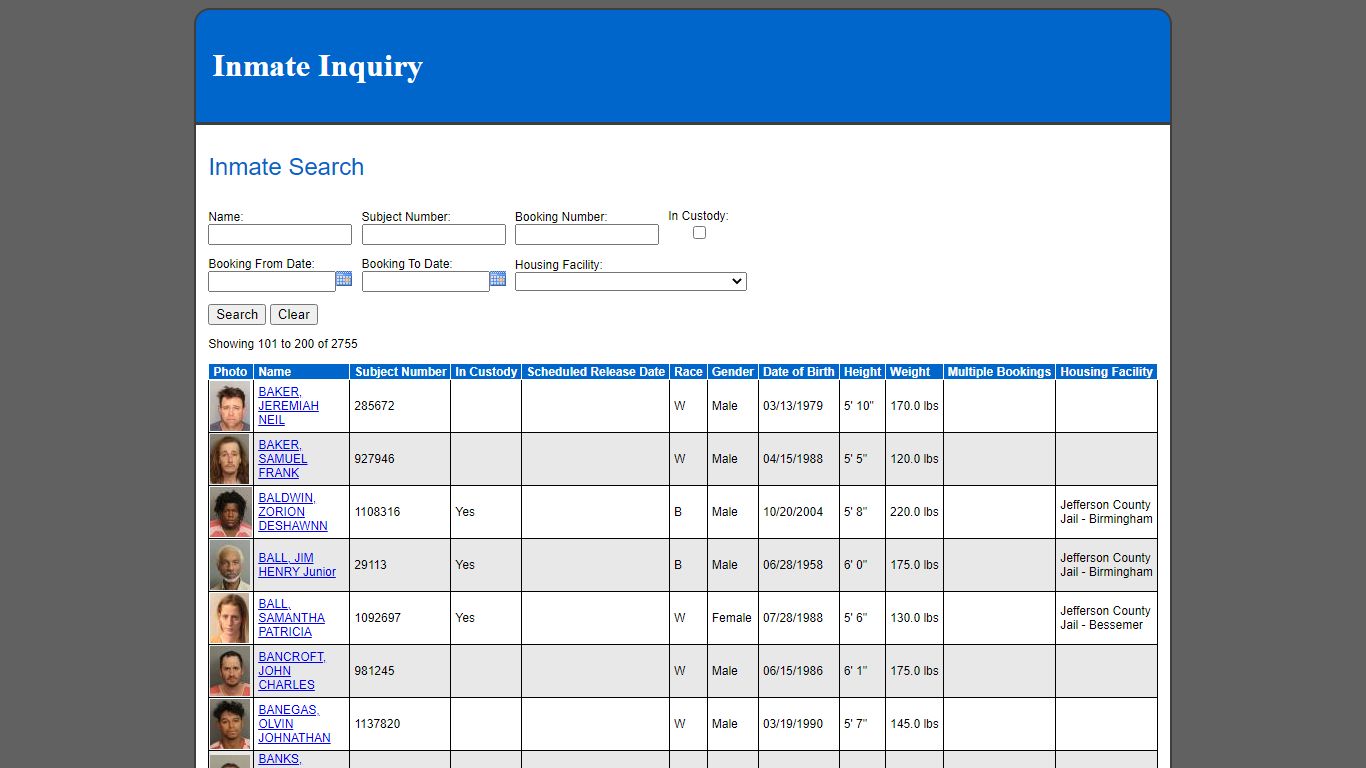Click photo of Jim Henry Ball
Image resolution: width=1366 pixels, height=768 pixels.
230,565
